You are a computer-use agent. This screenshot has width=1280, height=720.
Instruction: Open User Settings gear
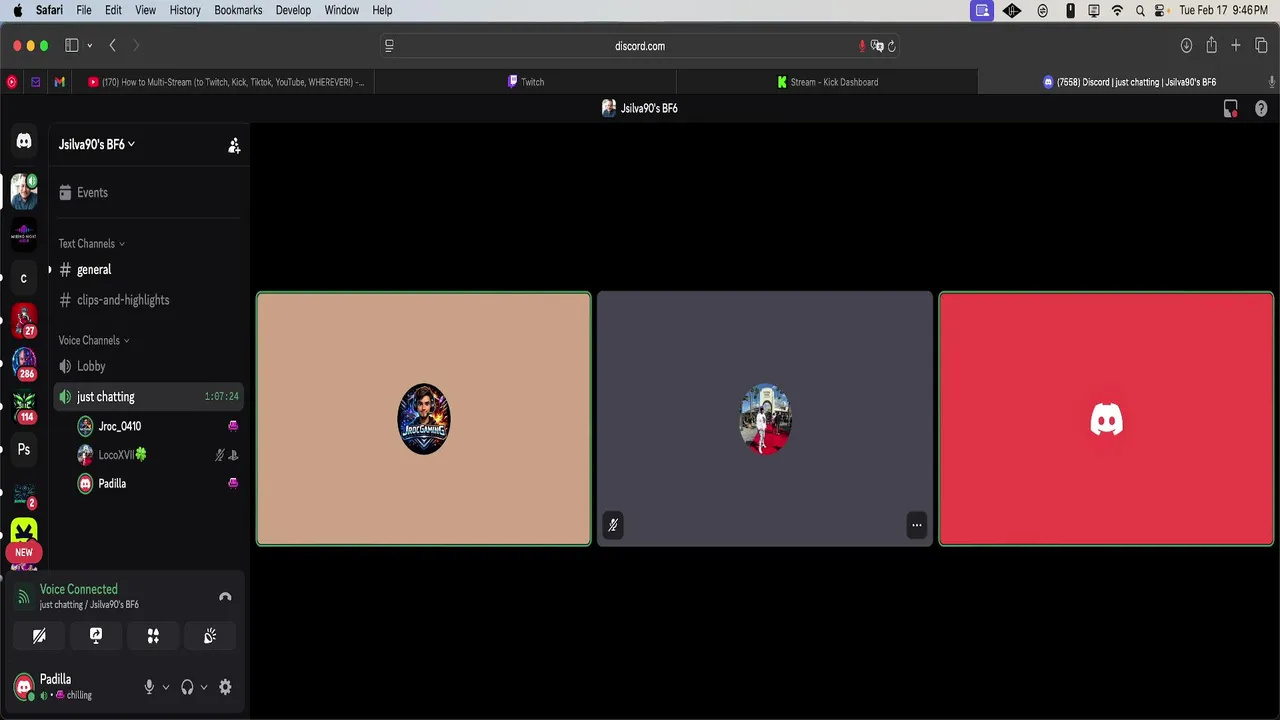[225, 687]
